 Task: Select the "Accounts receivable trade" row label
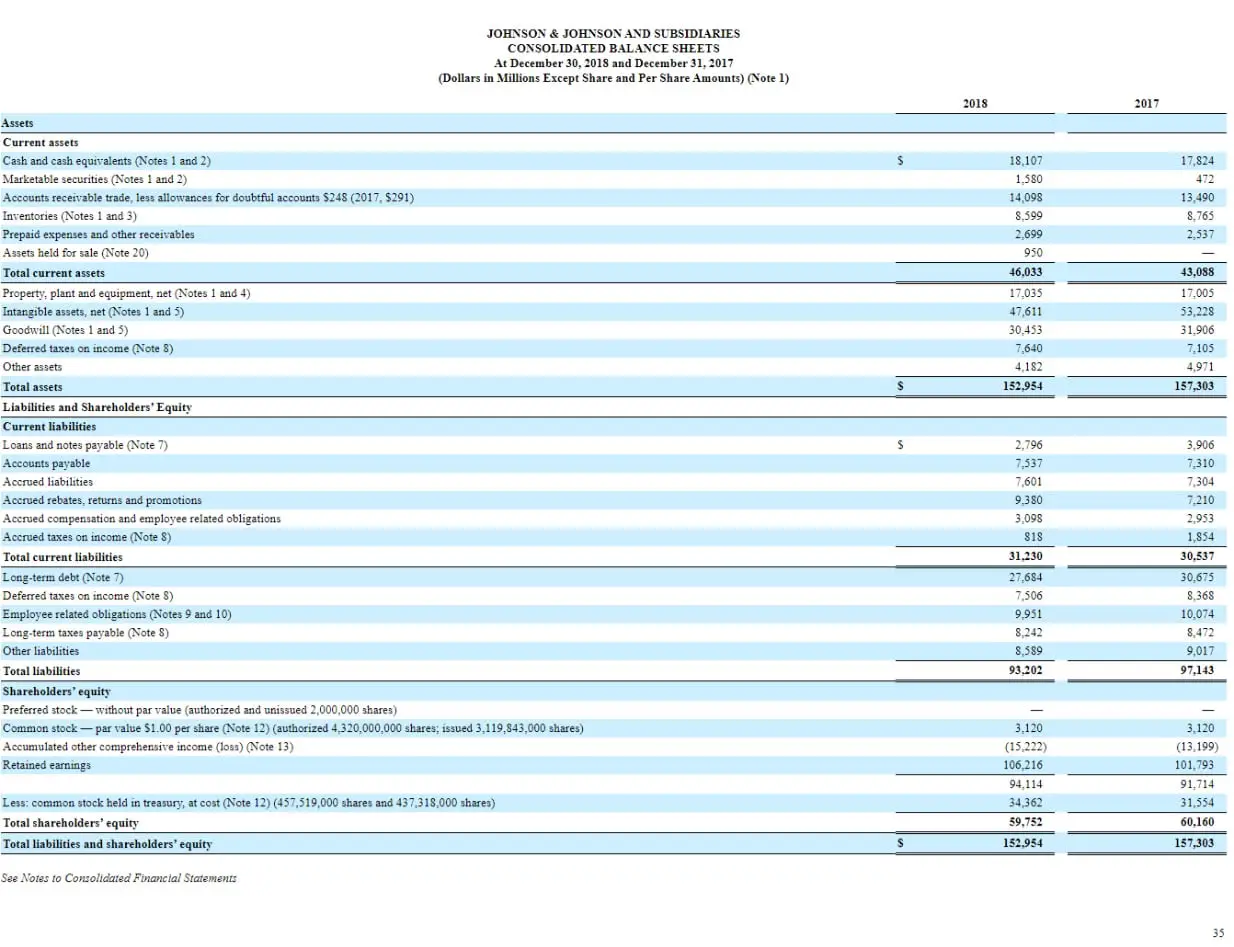tap(209, 197)
